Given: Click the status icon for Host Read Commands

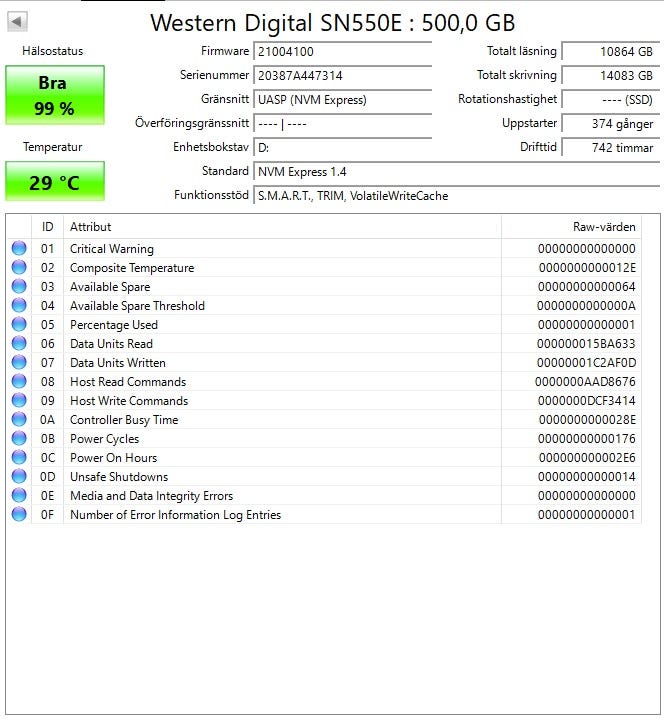Looking at the screenshot, I should point(19,382).
